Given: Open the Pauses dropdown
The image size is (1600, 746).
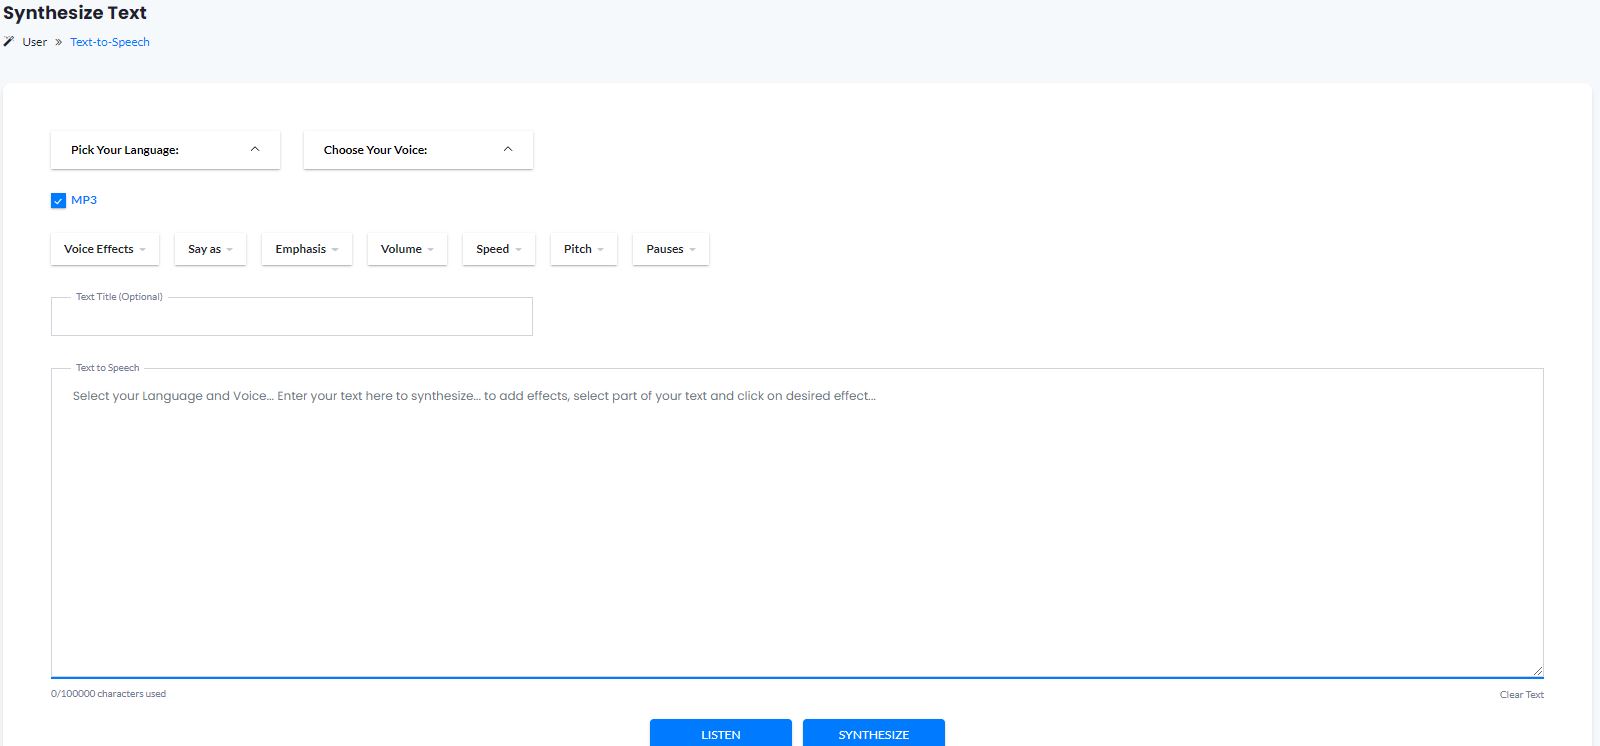Looking at the screenshot, I should [671, 249].
